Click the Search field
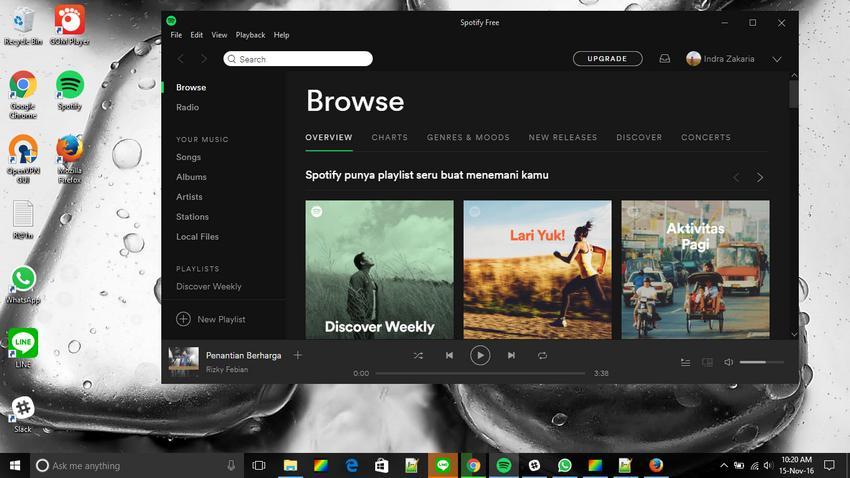The image size is (850, 478). (298, 59)
